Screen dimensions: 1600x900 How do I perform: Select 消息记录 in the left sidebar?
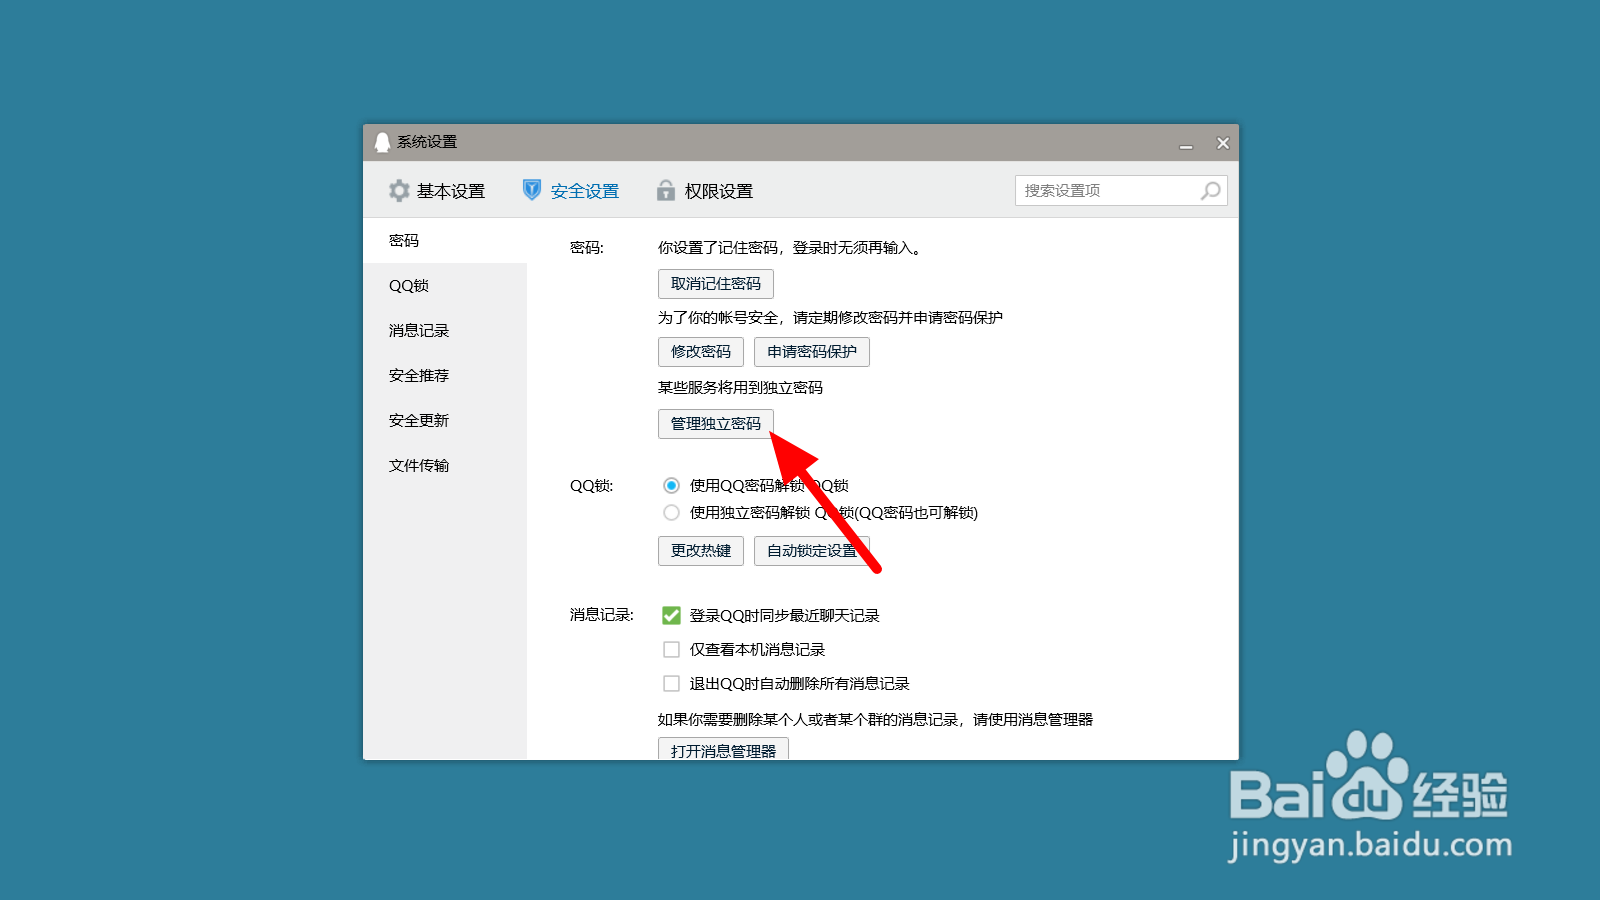[445, 331]
